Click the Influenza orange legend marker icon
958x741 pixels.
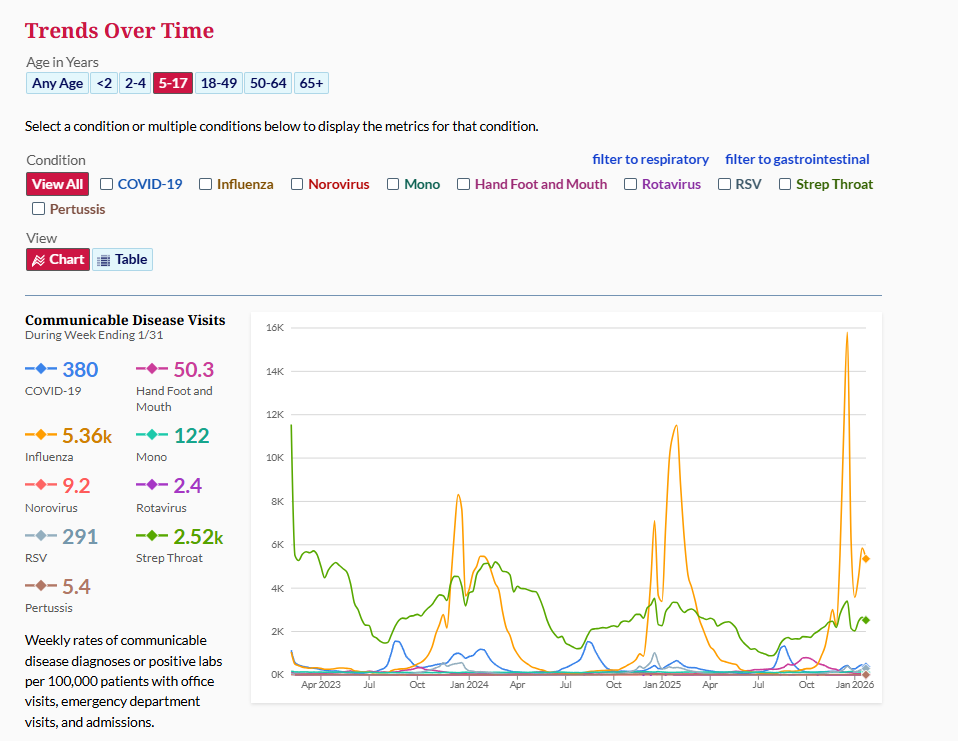[42, 435]
